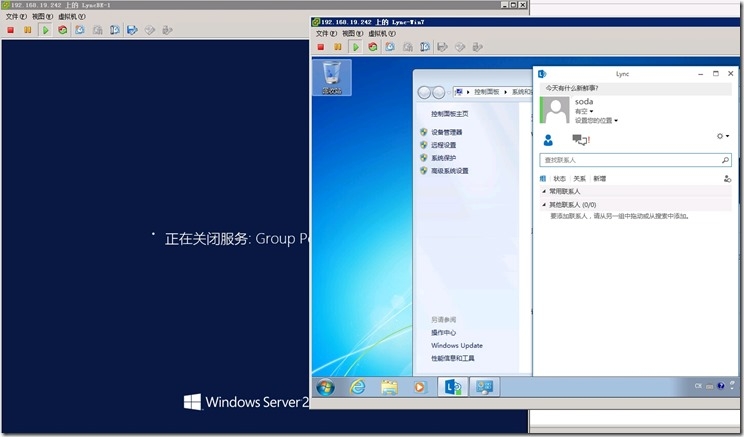Click the green play icon in Lync-Win7 toolbar
The width and height of the screenshot is (744, 437).
point(355,47)
